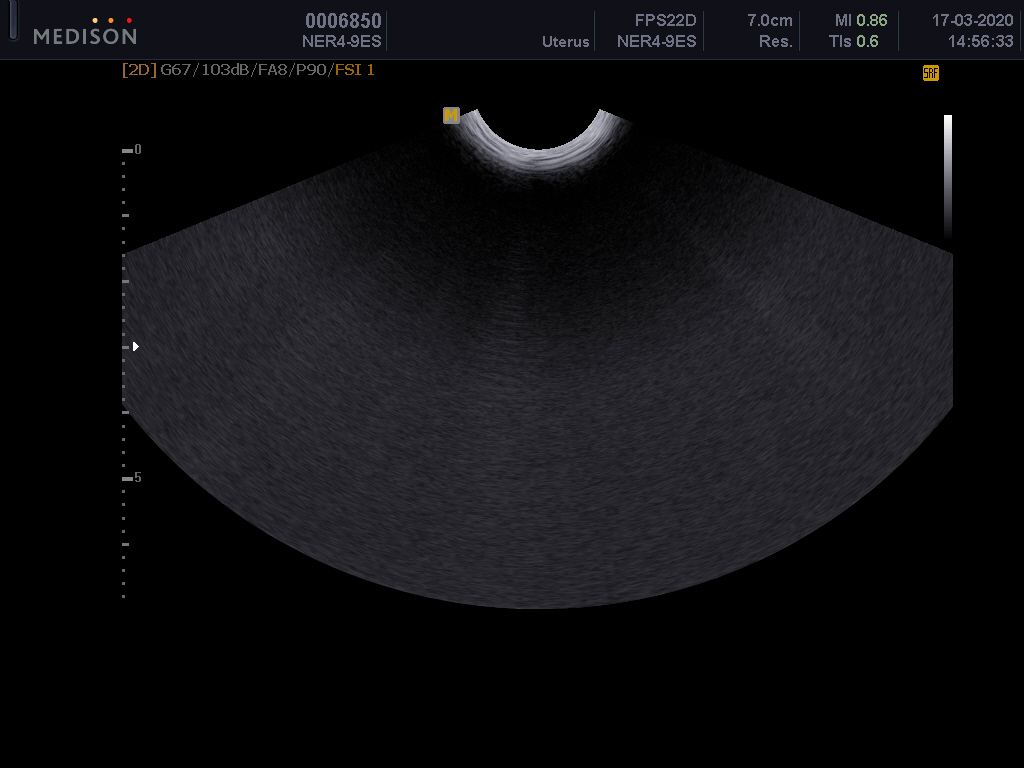1024x768 pixels.
Task: Click the Uterus application label
Action: click(x=565, y=42)
